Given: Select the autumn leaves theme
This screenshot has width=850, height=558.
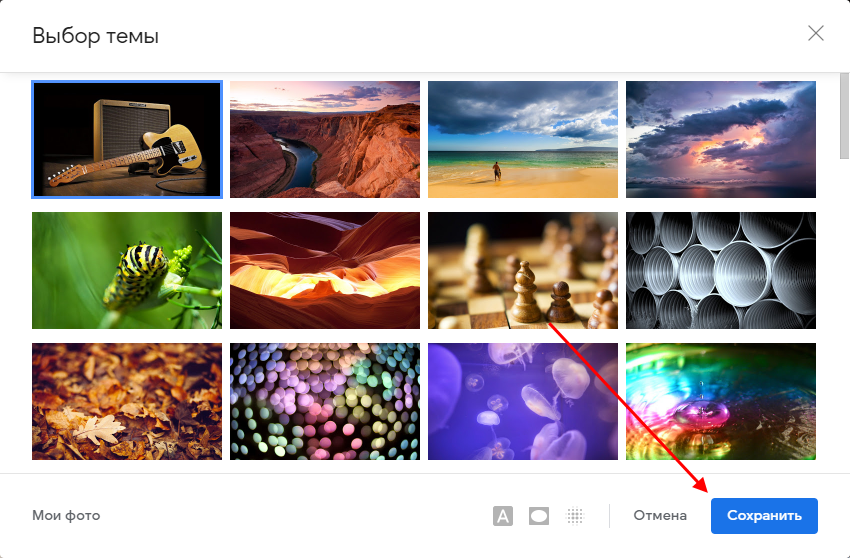Looking at the screenshot, I should pos(127,401).
